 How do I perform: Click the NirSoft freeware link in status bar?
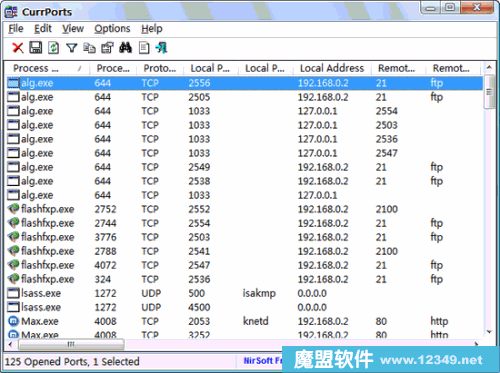[x=263, y=361]
